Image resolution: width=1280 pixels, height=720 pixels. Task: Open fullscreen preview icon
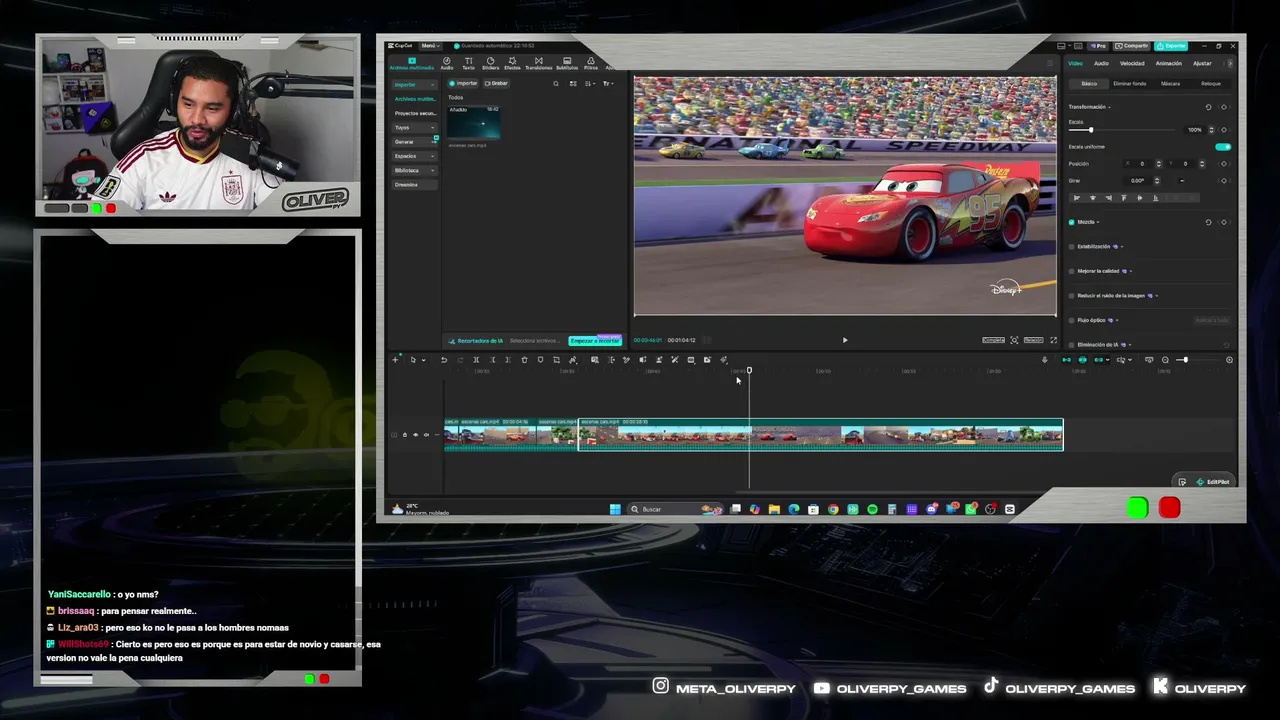[1053, 340]
